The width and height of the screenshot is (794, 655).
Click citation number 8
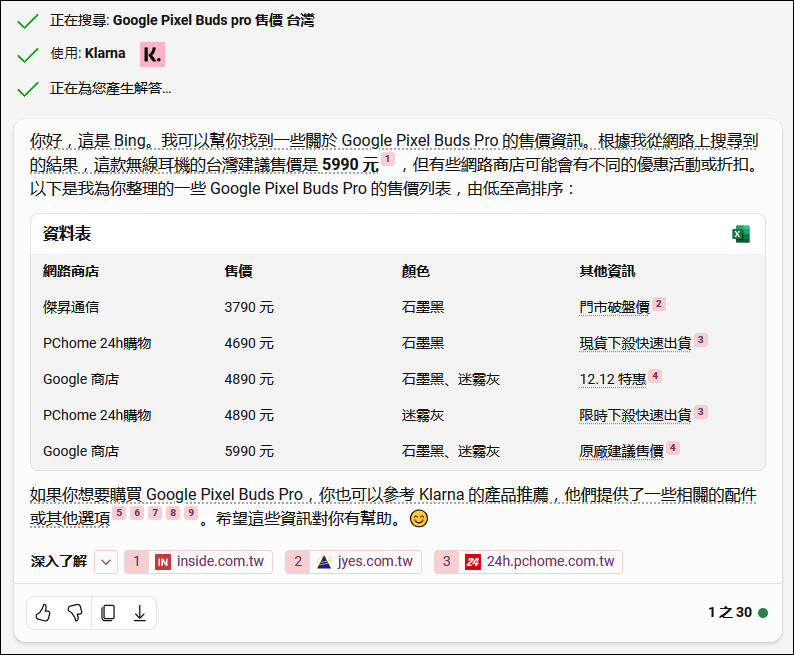[x=173, y=513]
